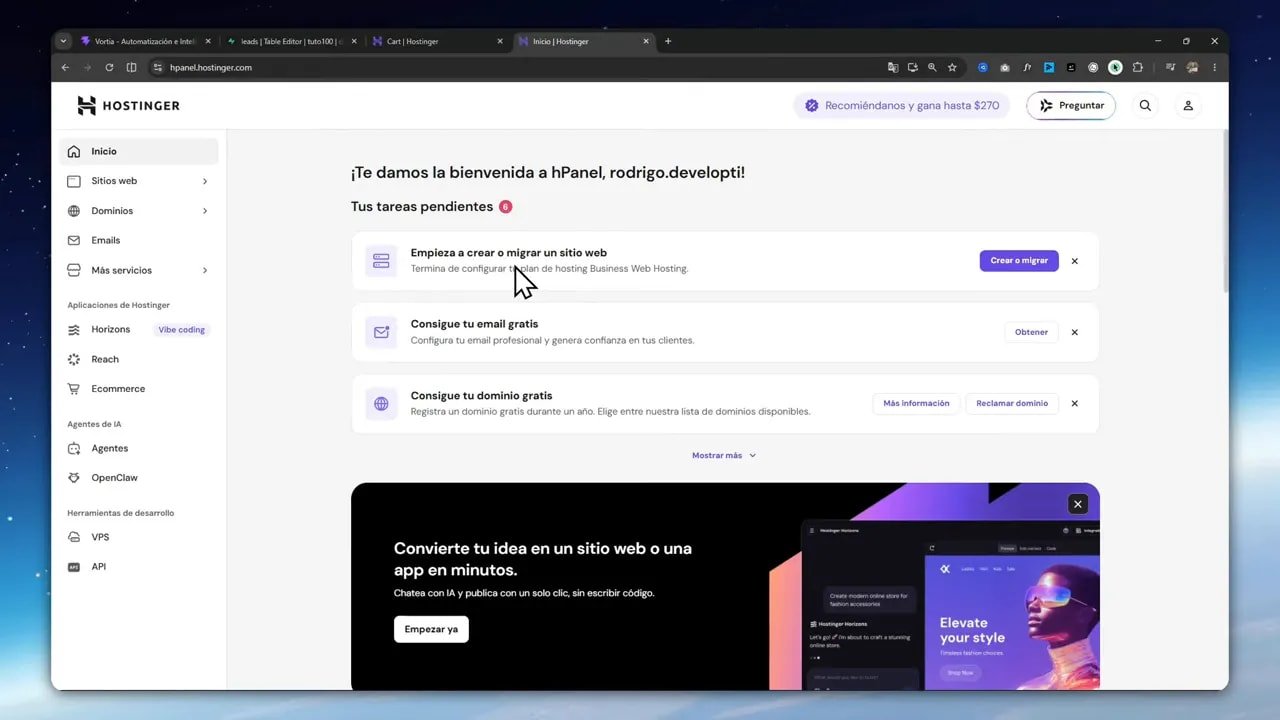Click the browser zoom magnifier icon
The height and width of the screenshot is (720, 1280).
932,67
